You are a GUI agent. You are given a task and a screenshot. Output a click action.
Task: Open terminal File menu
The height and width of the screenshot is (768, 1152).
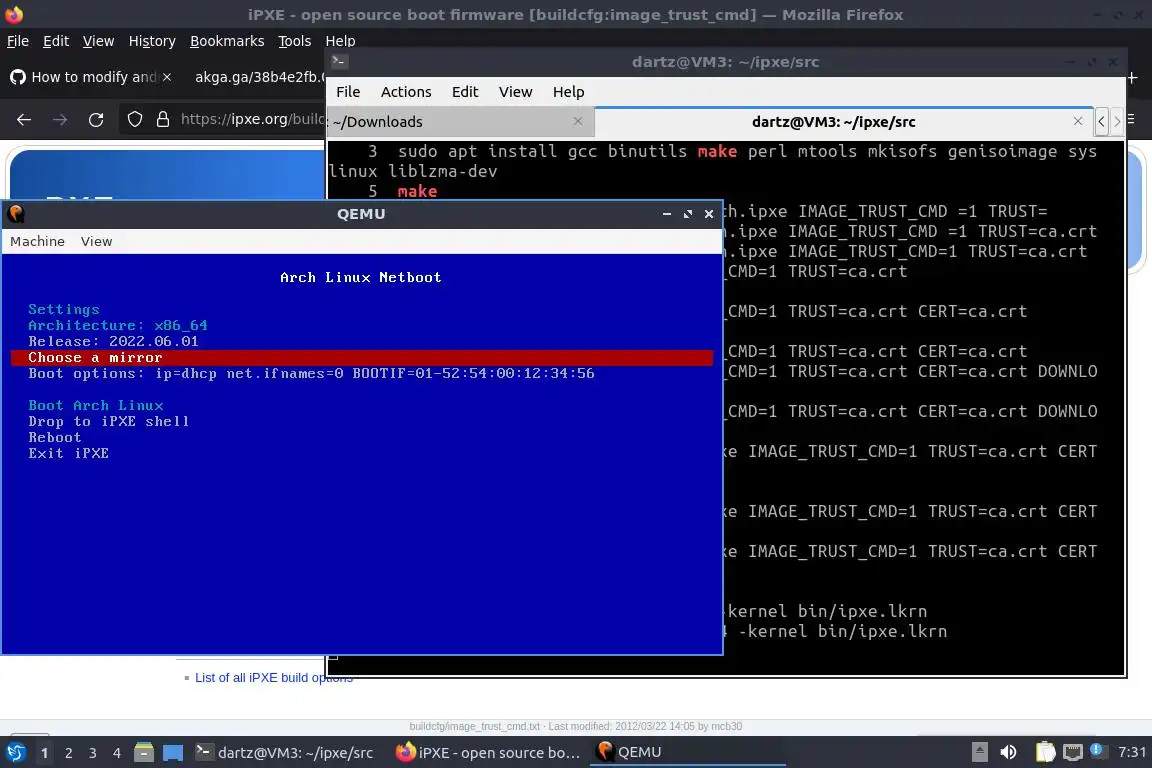pos(348,92)
